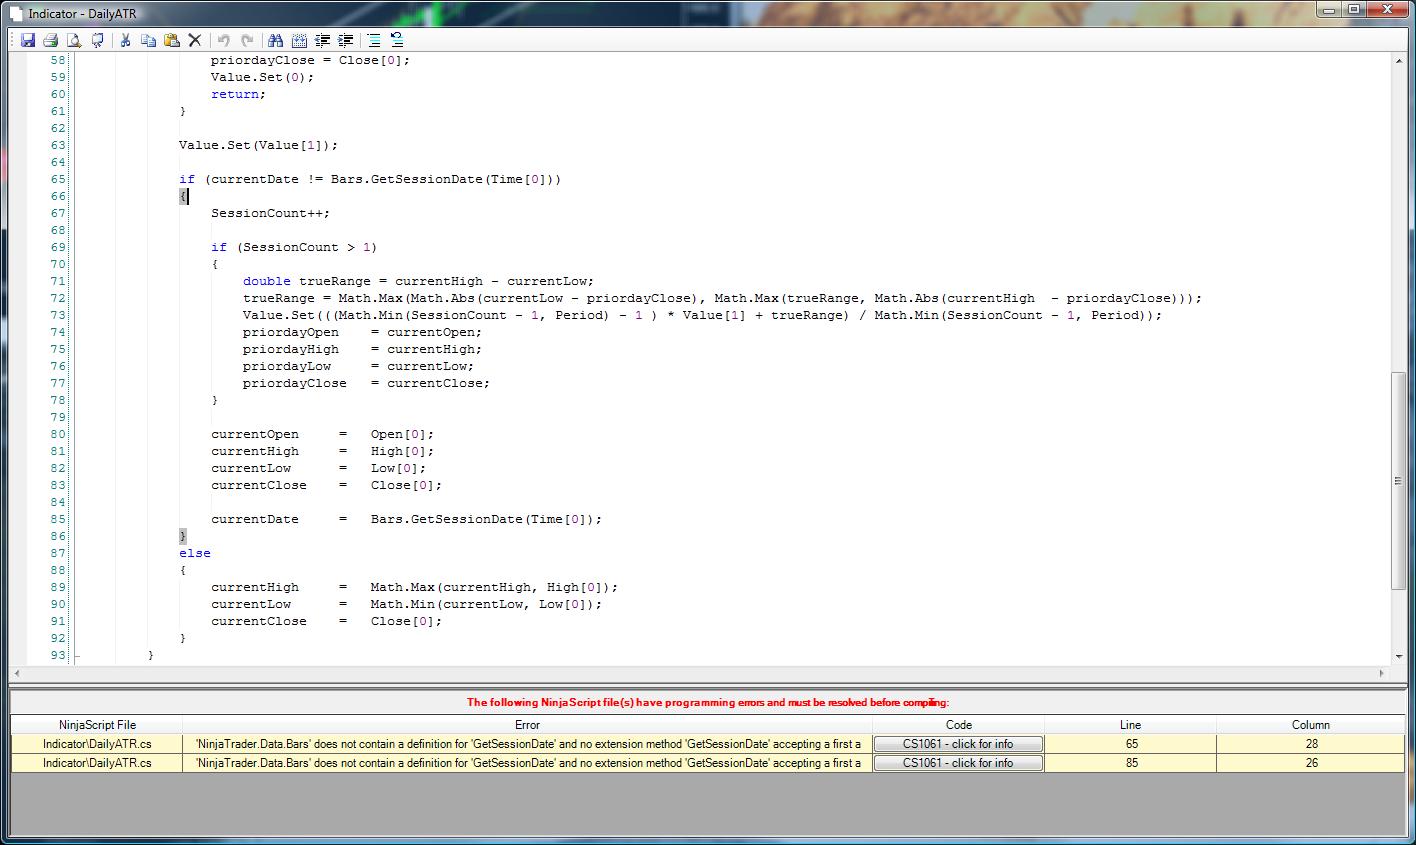Click 'priordayClose = currentClose;' on line 77
Image resolution: width=1416 pixels, height=845 pixels.
click(x=366, y=383)
